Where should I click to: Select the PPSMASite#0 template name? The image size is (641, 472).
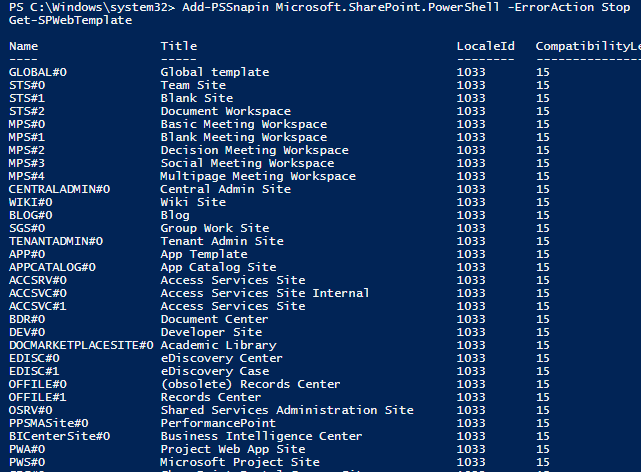point(48,423)
